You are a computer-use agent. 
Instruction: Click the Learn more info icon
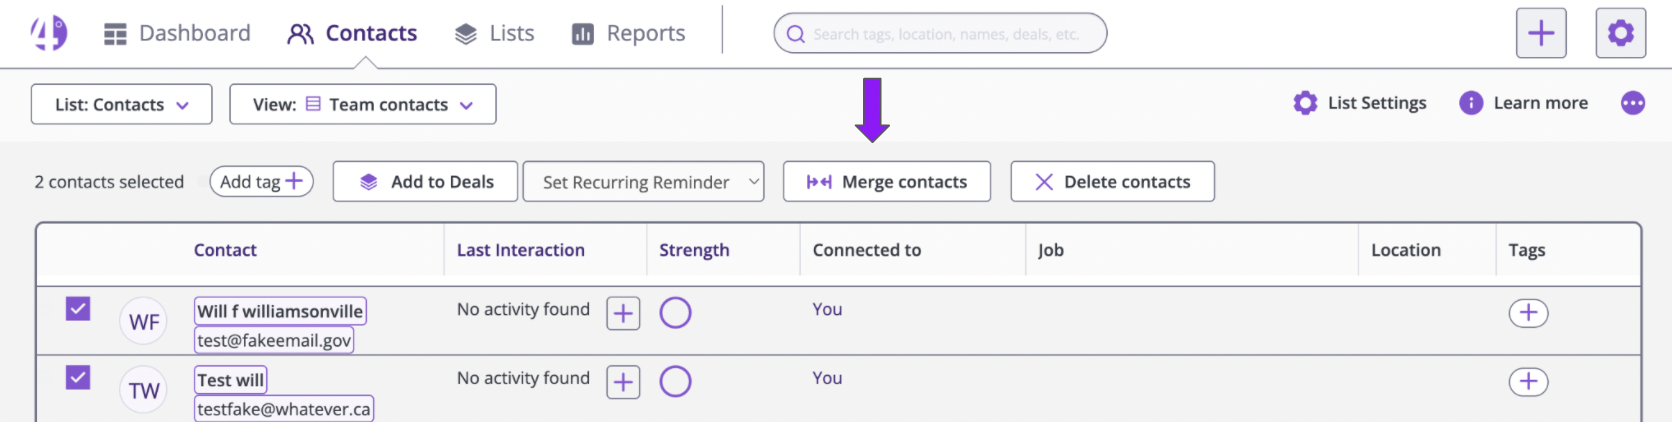pos(1470,103)
